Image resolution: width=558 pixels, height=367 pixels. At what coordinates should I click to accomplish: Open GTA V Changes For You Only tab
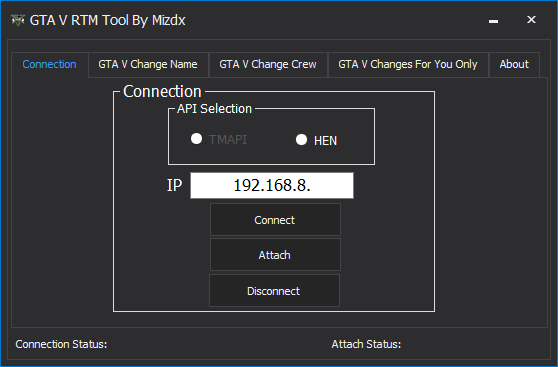[x=408, y=64]
